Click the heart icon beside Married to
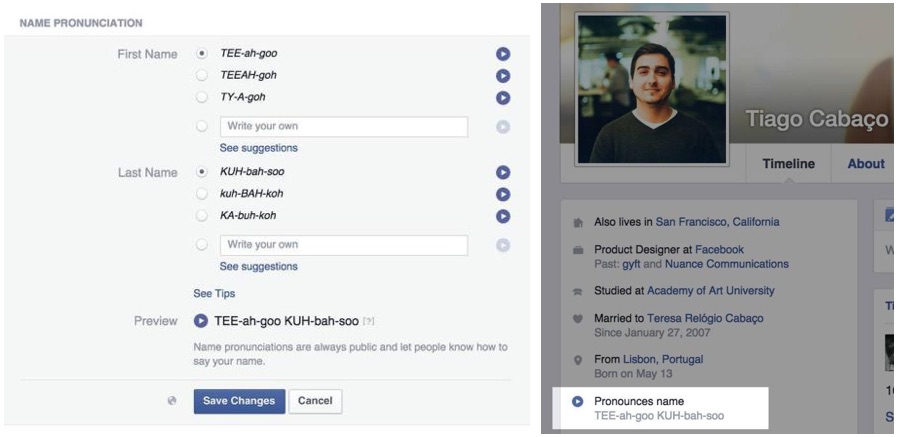The height and width of the screenshot is (437, 899). [x=578, y=319]
